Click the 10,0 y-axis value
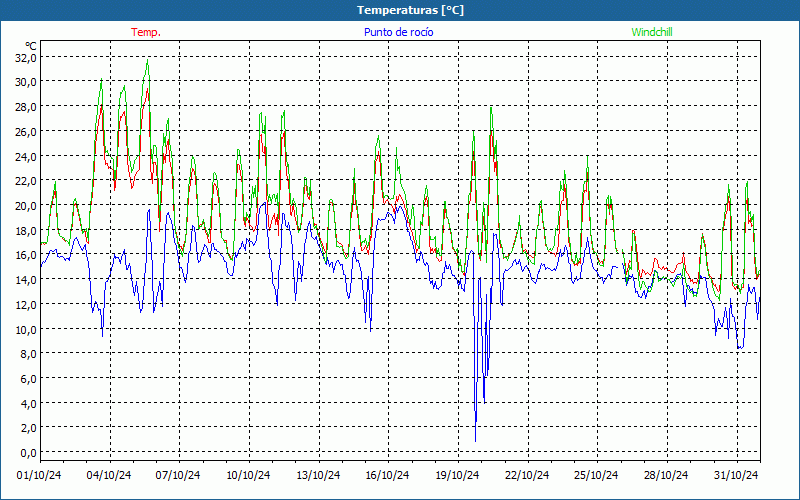Viewport: 800px width, 500px height. [26, 329]
